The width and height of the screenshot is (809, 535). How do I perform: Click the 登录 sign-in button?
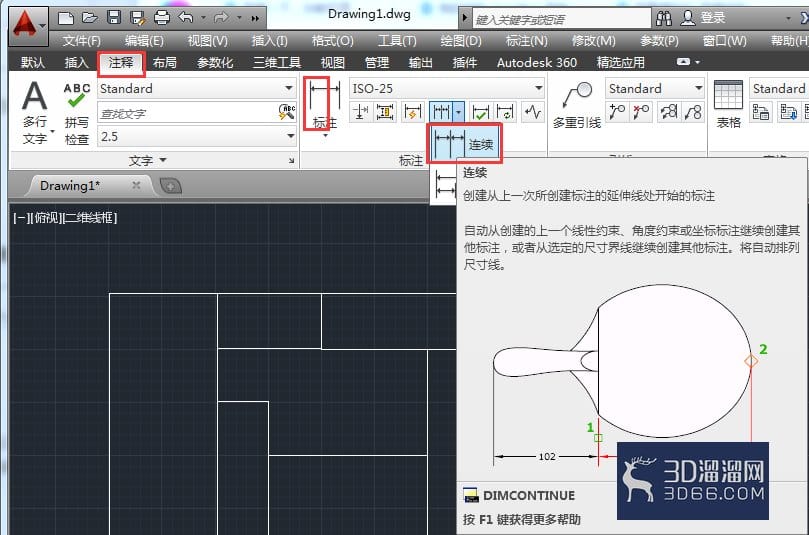click(x=704, y=18)
